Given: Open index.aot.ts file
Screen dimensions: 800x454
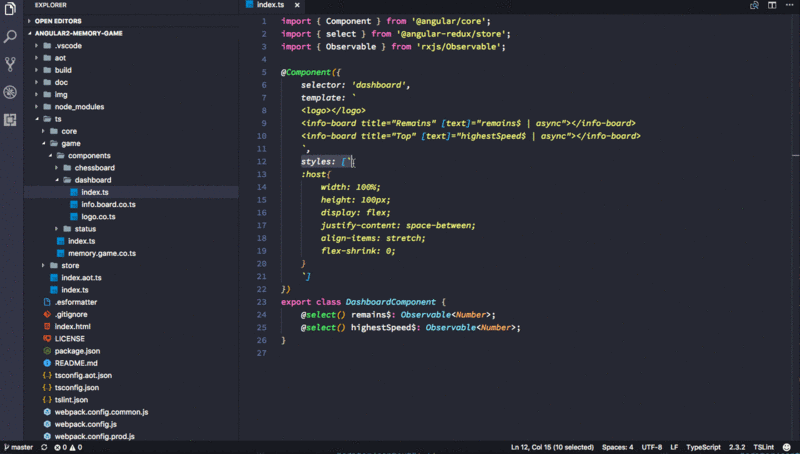Looking at the screenshot, I should pos(81,278).
